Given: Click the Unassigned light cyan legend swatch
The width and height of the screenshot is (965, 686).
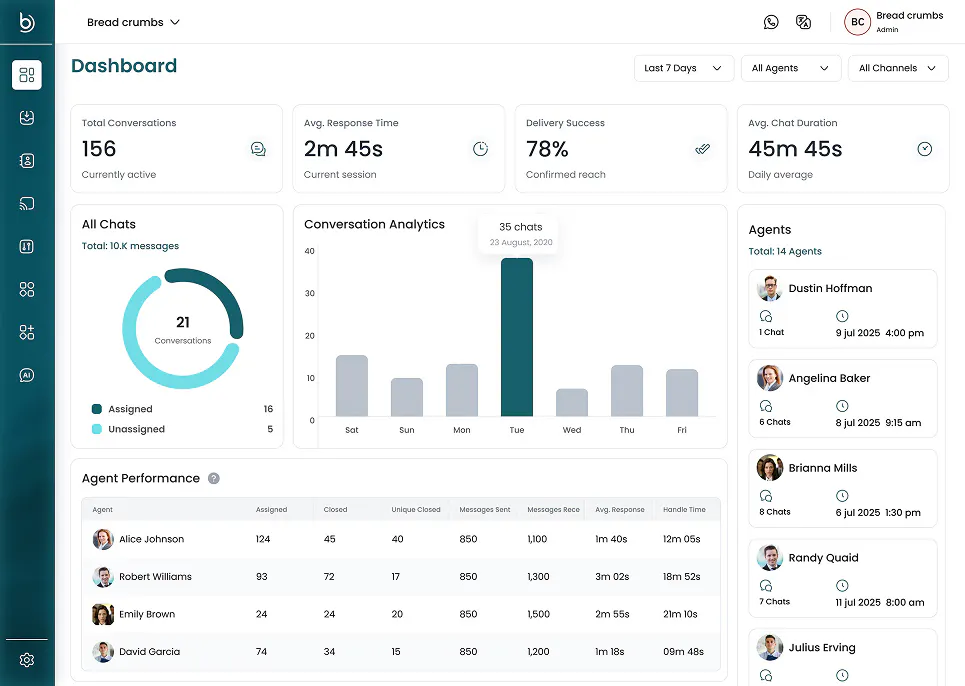Looking at the screenshot, I should pos(97,429).
